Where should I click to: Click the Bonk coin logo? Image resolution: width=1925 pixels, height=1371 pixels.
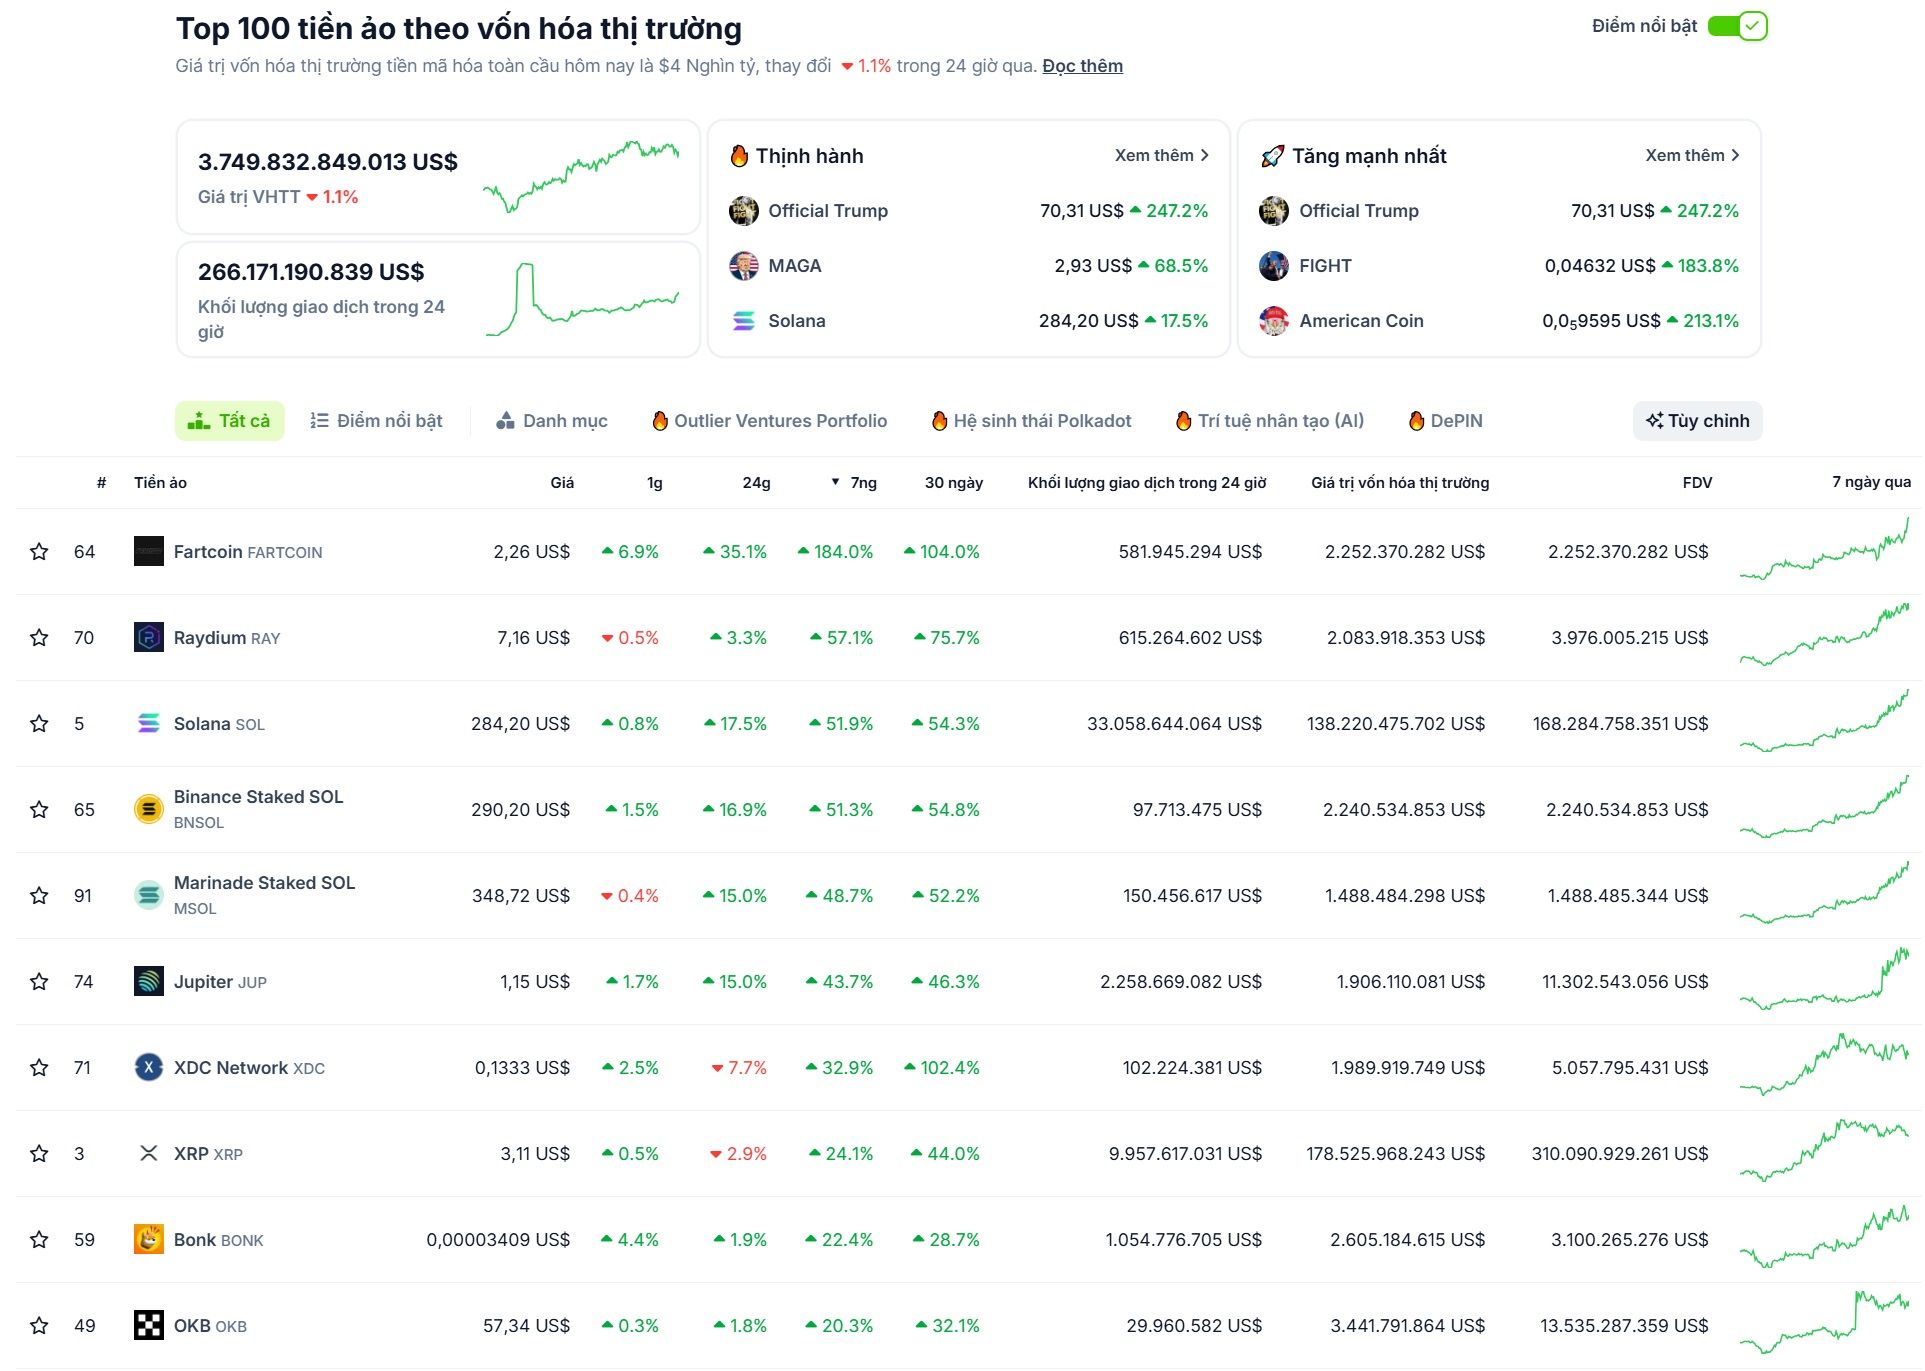coord(149,1239)
